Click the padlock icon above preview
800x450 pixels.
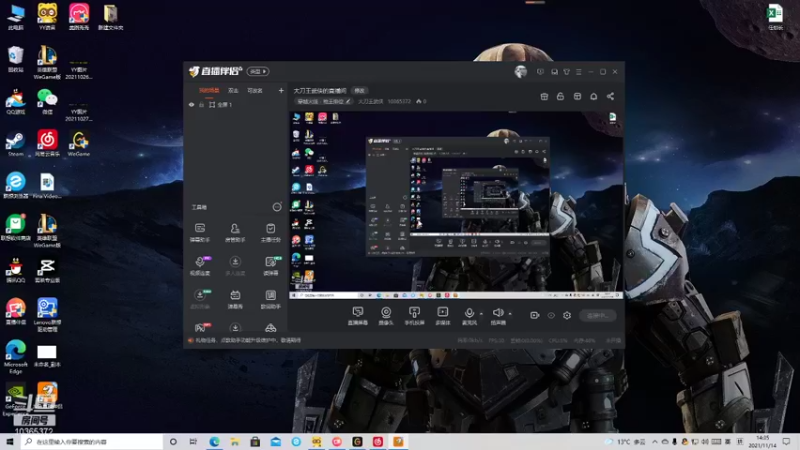click(560, 96)
